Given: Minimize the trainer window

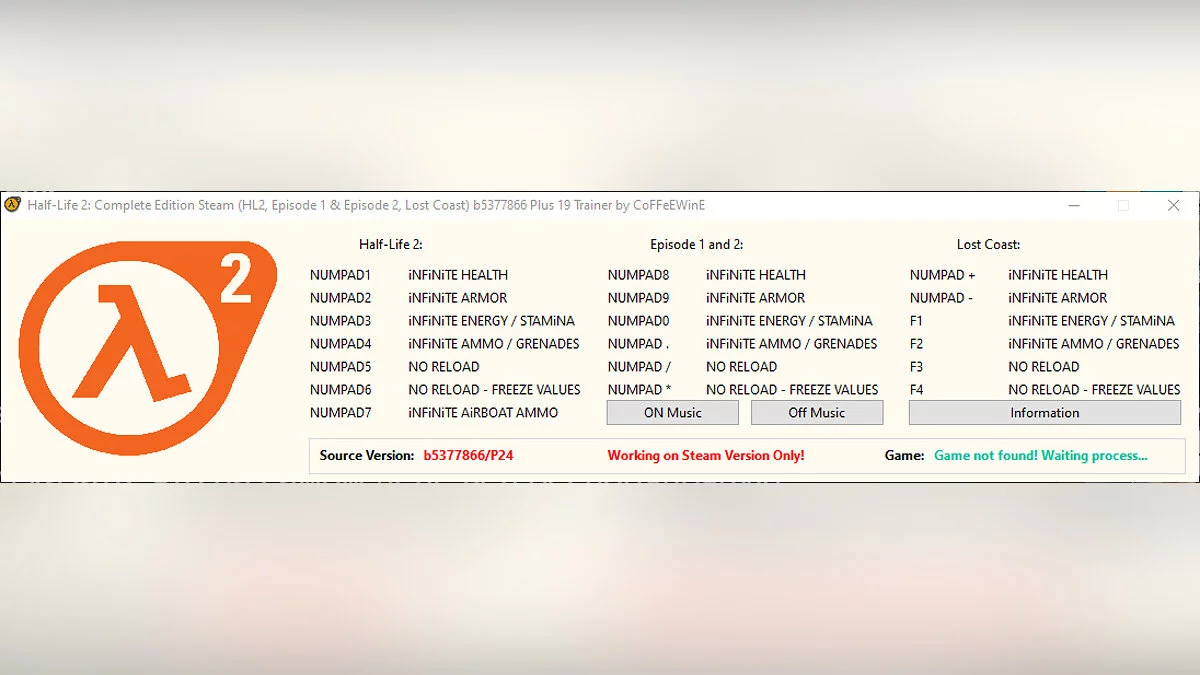Looking at the screenshot, I should point(1073,205).
